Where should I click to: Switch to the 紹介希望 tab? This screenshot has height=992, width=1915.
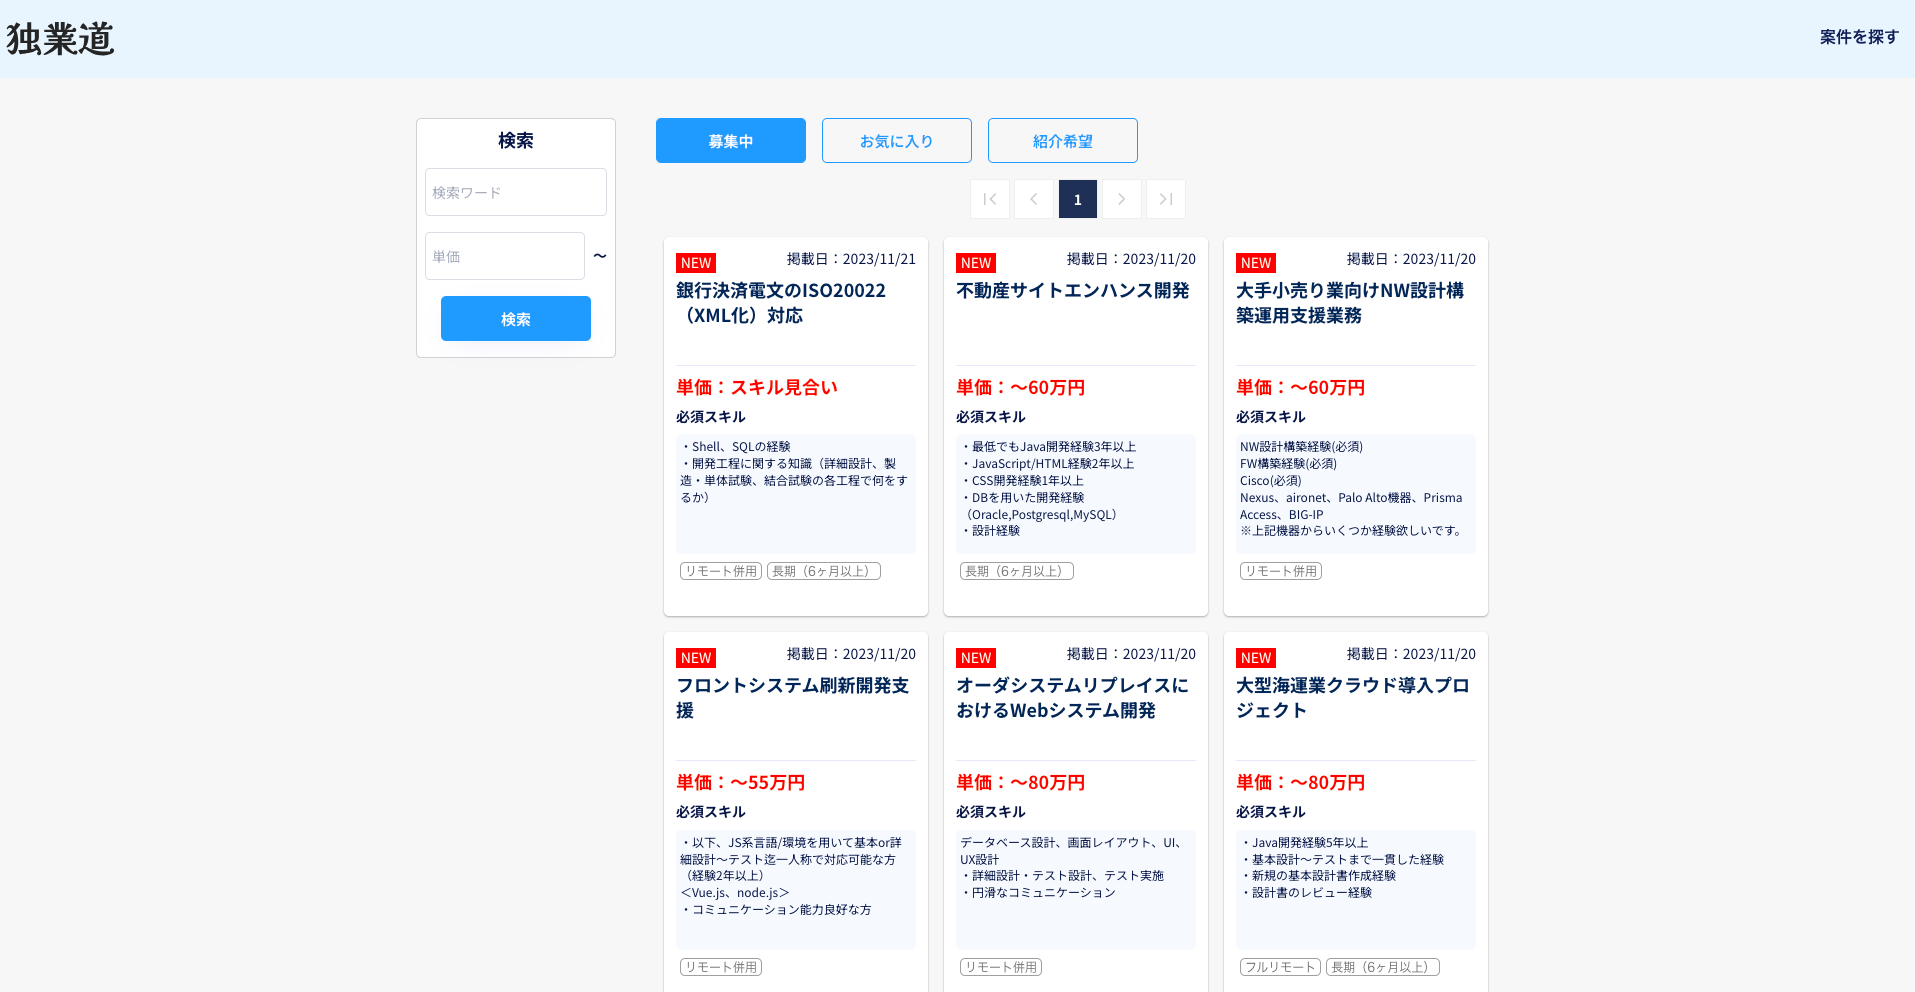(x=1062, y=141)
